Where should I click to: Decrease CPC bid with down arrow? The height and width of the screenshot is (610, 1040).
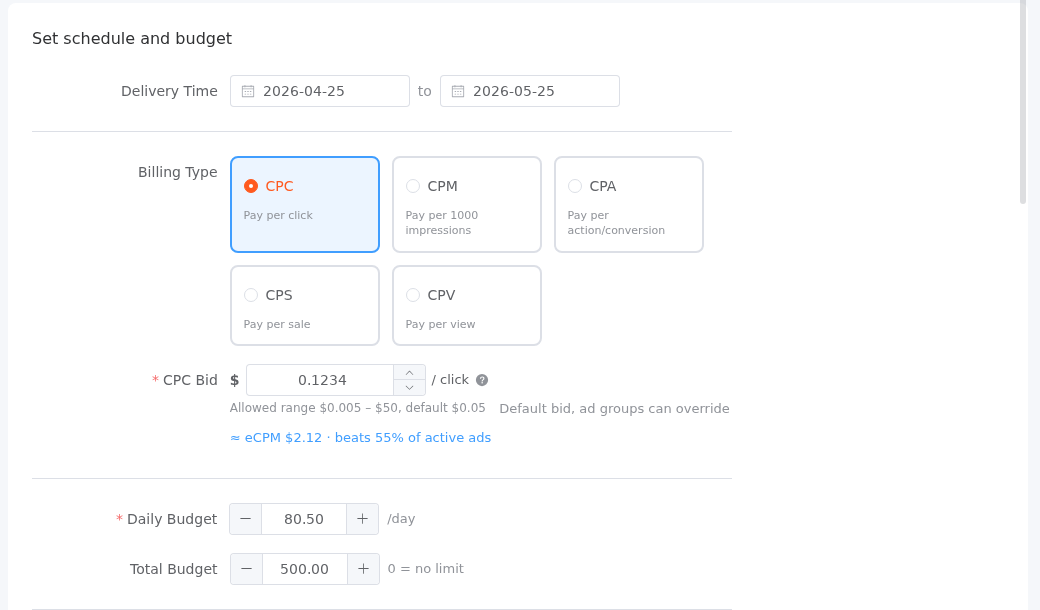tap(409, 388)
